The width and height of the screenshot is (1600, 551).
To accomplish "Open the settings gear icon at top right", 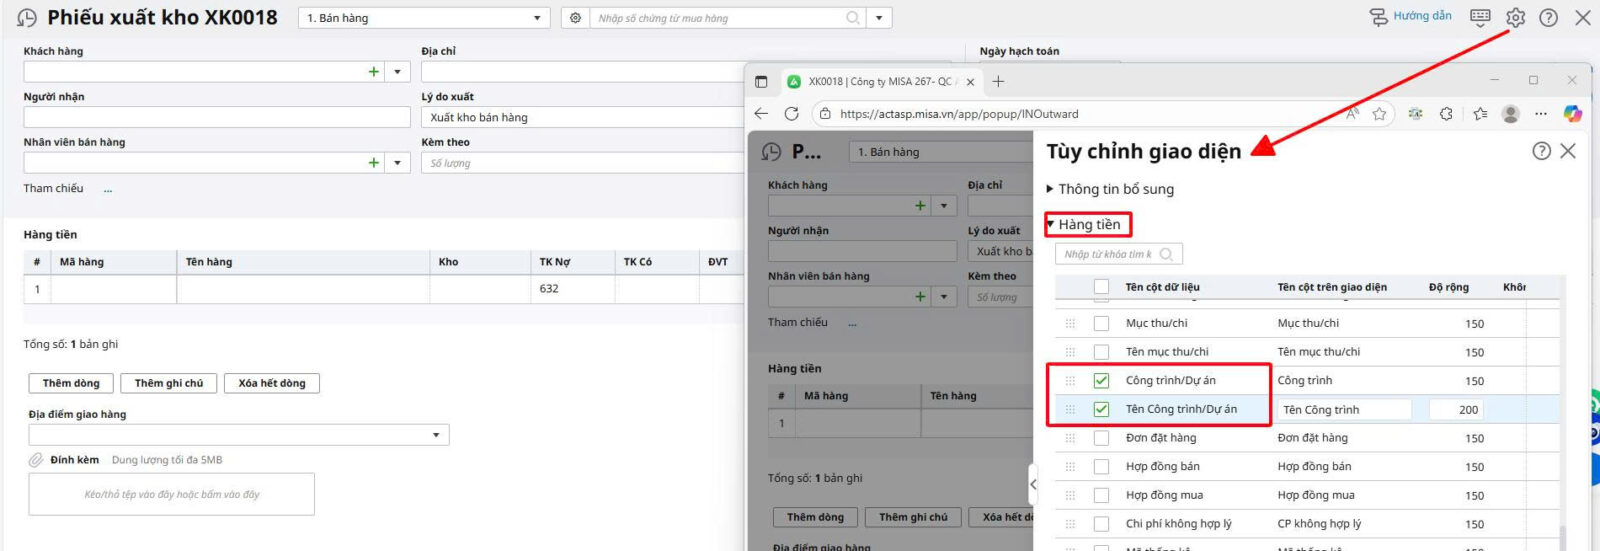I will [1515, 18].
